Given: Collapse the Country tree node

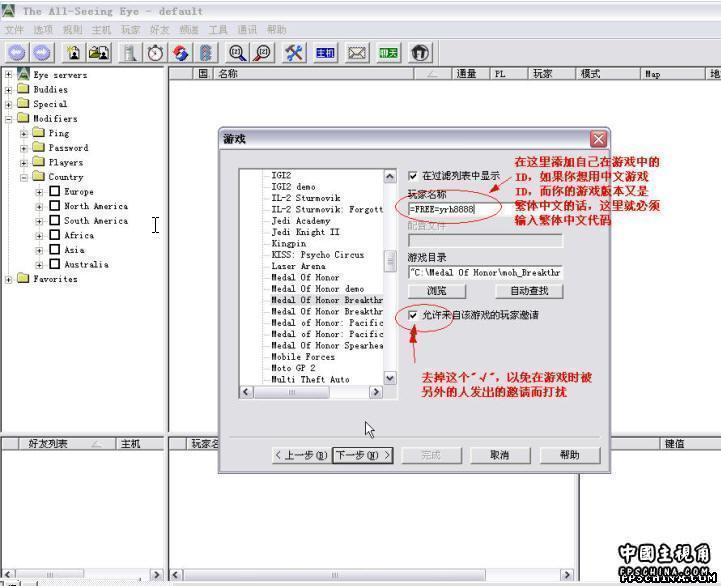Looking at the screenshot, I should [24, 178].
